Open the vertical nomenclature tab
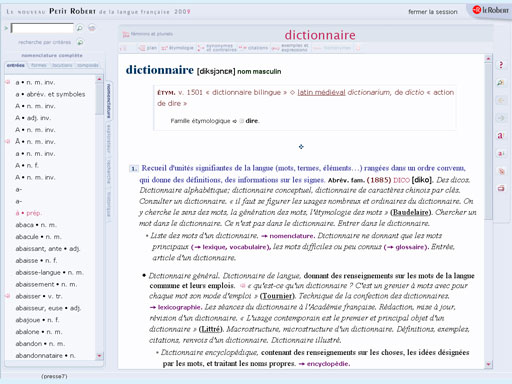Viewport: 512px width, 384px height. pos(109,101)
